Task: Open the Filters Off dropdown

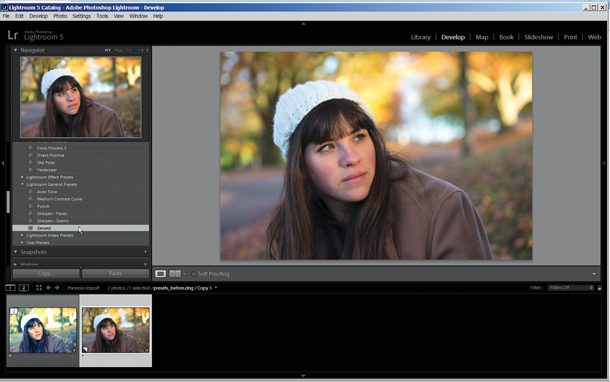Action: [x=571, y=288]
